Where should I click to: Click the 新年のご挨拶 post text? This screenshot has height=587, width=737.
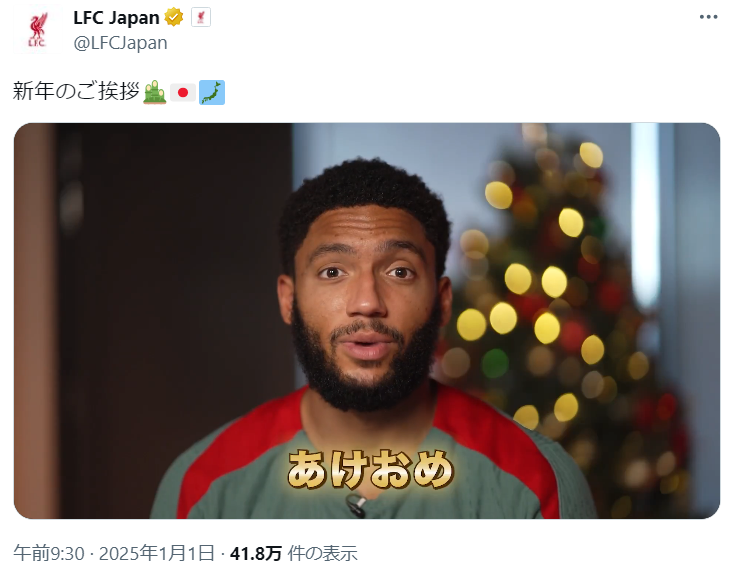(x=76, y=92)
